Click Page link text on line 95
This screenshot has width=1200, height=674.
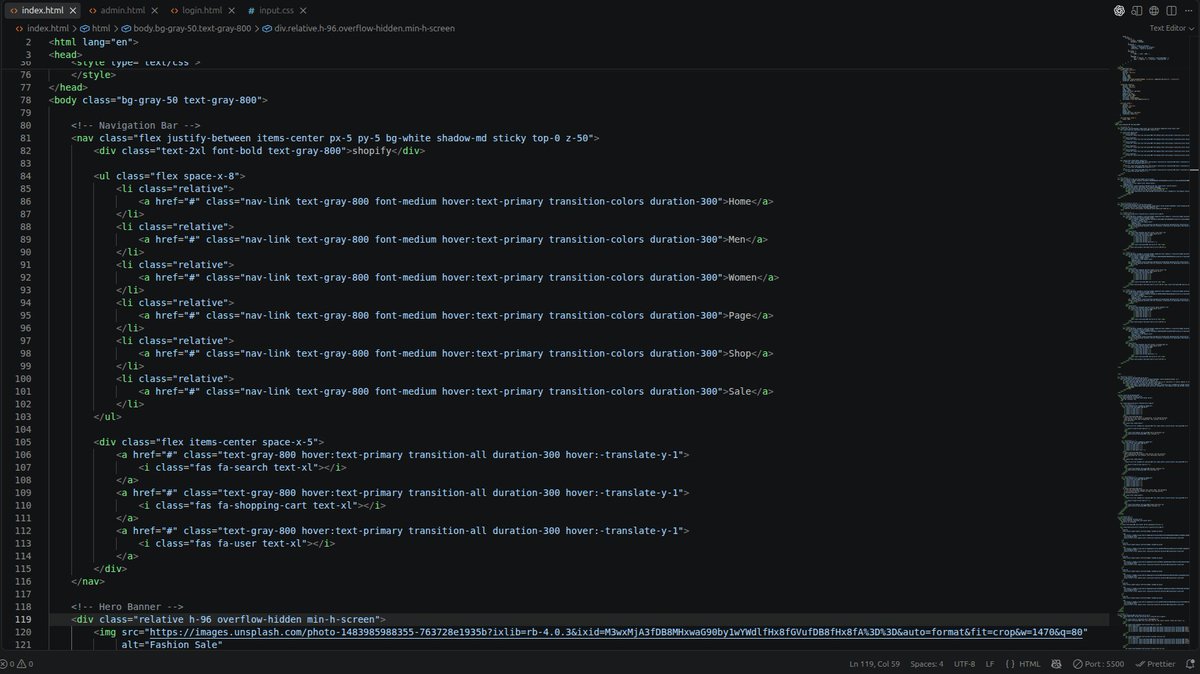pos(739,315)
